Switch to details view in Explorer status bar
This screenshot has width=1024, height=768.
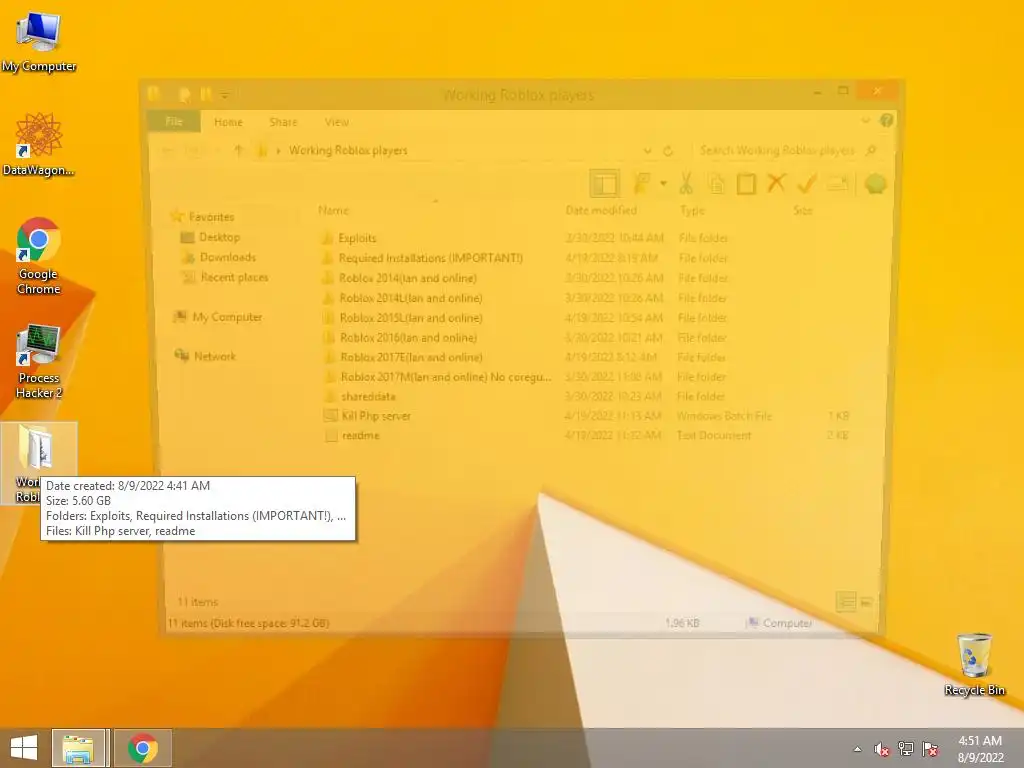(x=846, y=601)
